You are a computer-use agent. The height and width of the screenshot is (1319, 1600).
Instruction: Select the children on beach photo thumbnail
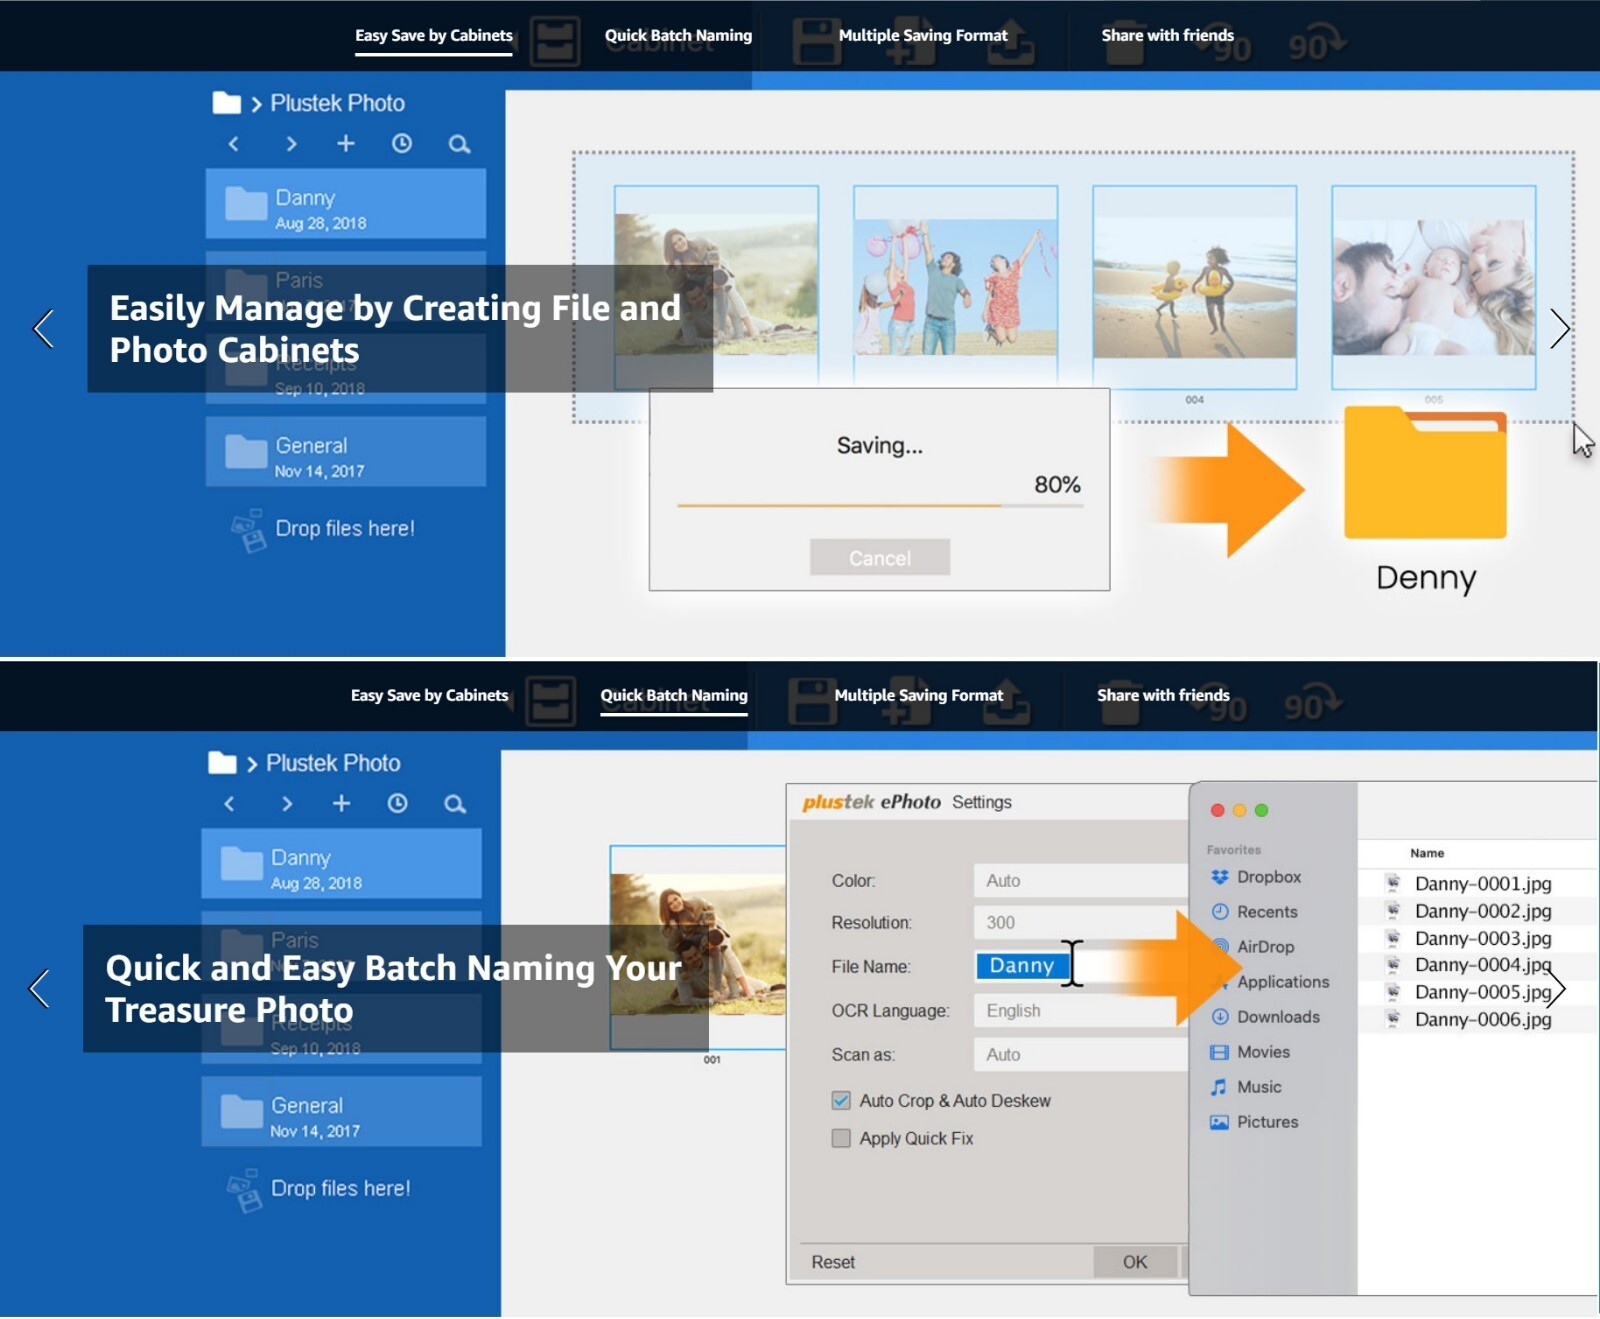(x=1195, y=287)
